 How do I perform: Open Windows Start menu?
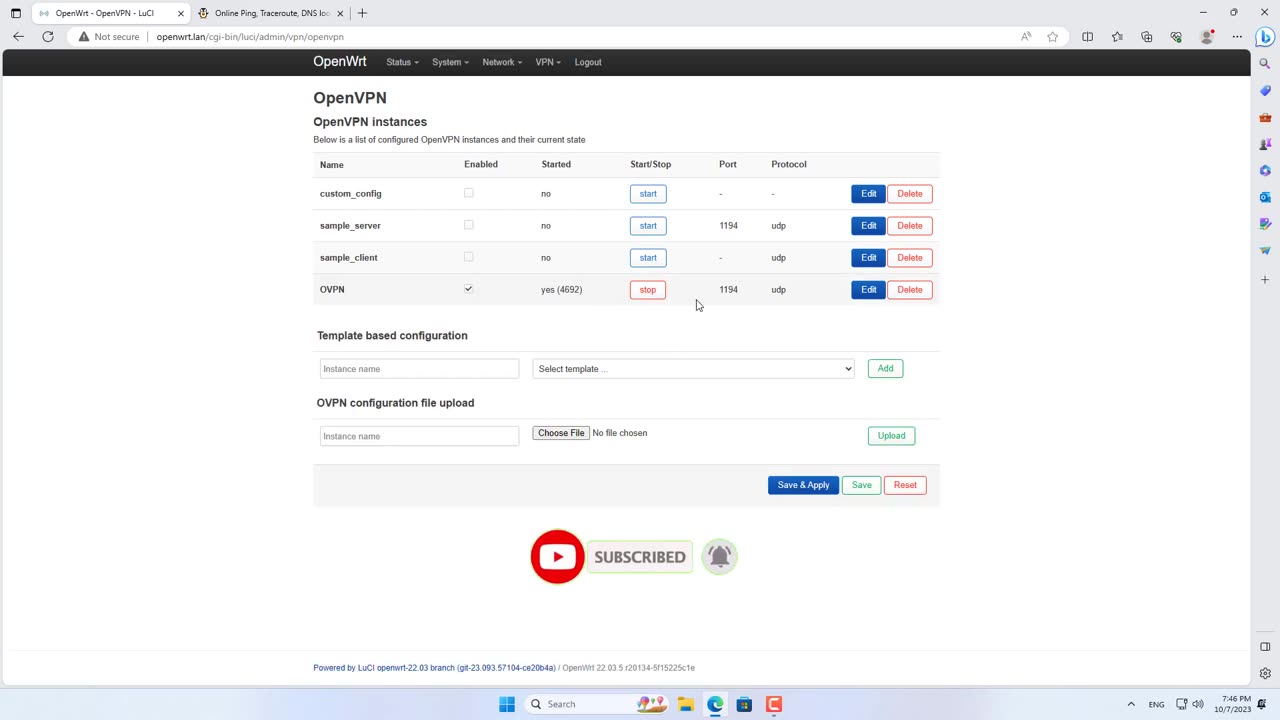coord(507,704)
